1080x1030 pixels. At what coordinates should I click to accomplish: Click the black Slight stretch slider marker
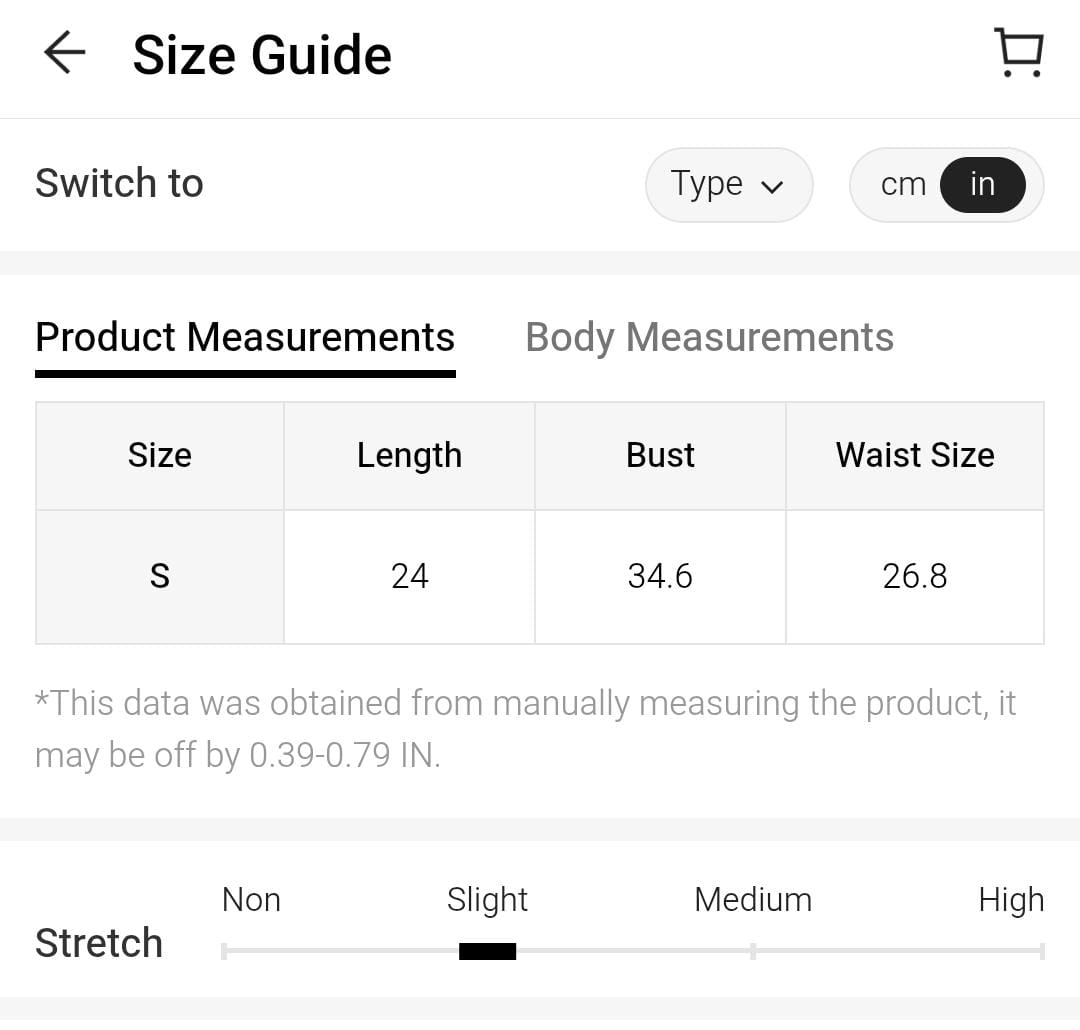pos(487,951)
